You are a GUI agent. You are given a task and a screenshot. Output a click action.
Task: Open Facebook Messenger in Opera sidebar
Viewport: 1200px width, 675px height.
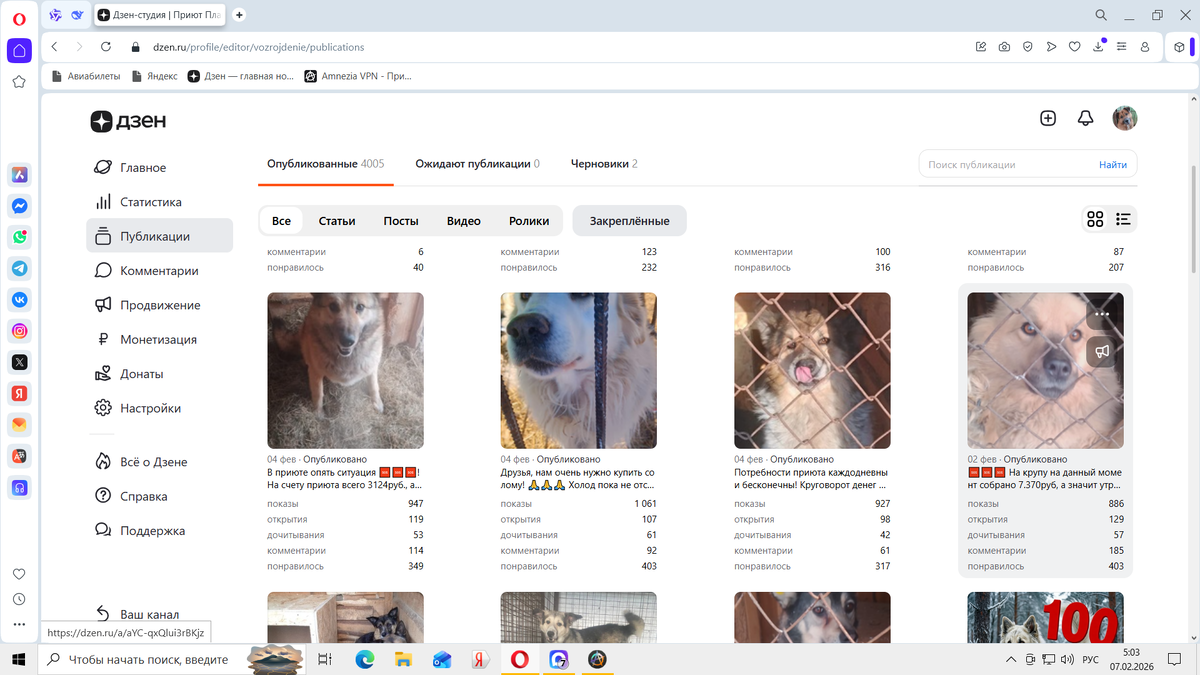pyautogui.click(x=19, y=206)
